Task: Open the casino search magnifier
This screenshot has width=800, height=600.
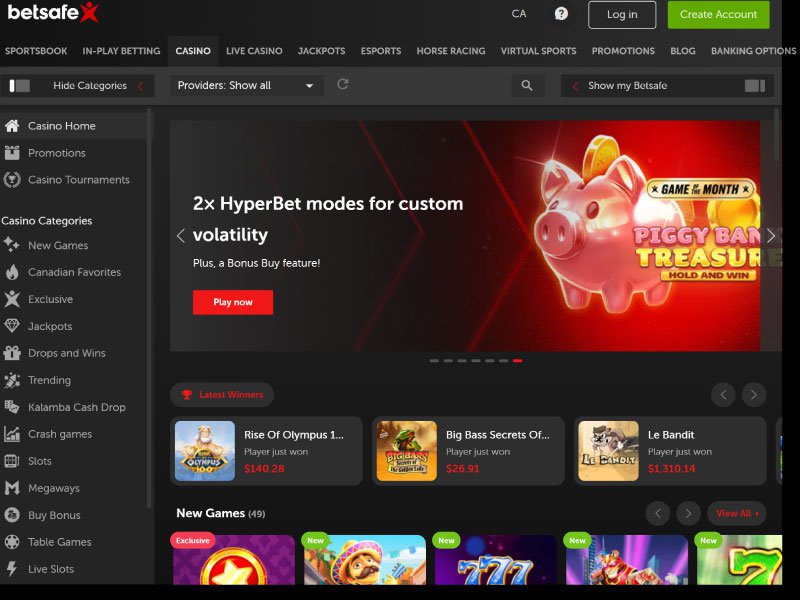Action: pos(528,85)
